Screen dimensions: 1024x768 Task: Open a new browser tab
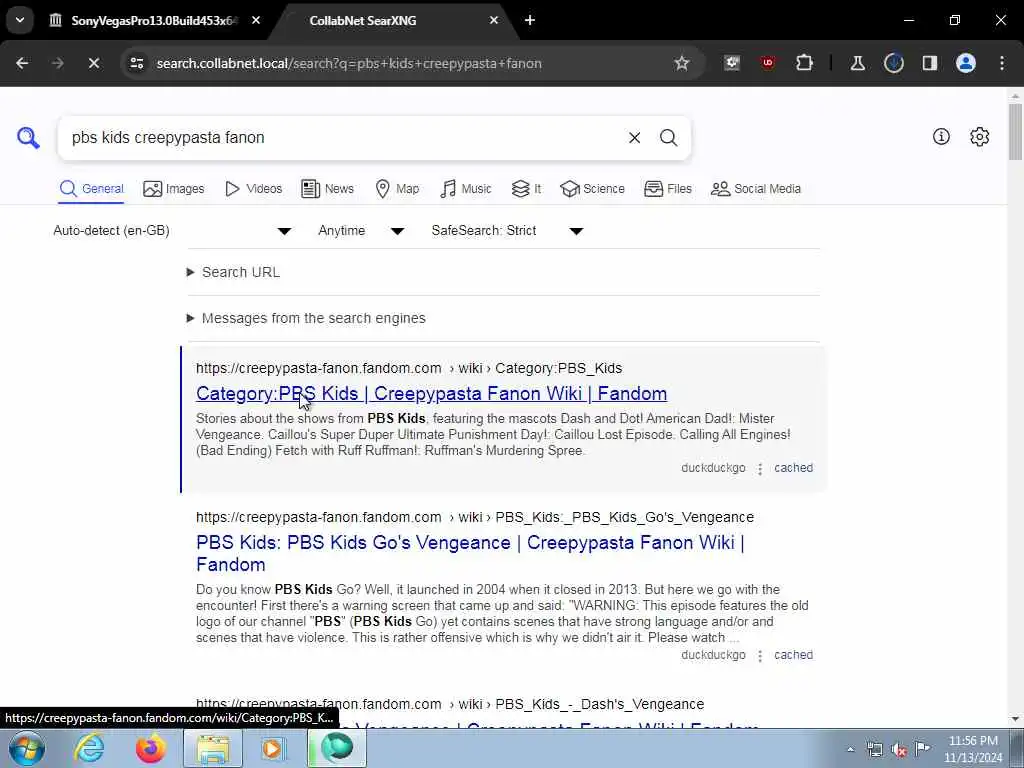[x=530, y=20]
